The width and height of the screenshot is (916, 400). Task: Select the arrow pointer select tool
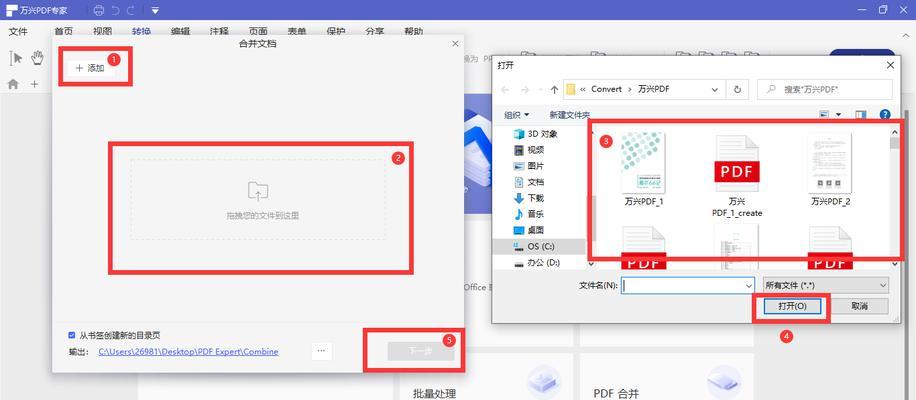(x=17, y=58)
